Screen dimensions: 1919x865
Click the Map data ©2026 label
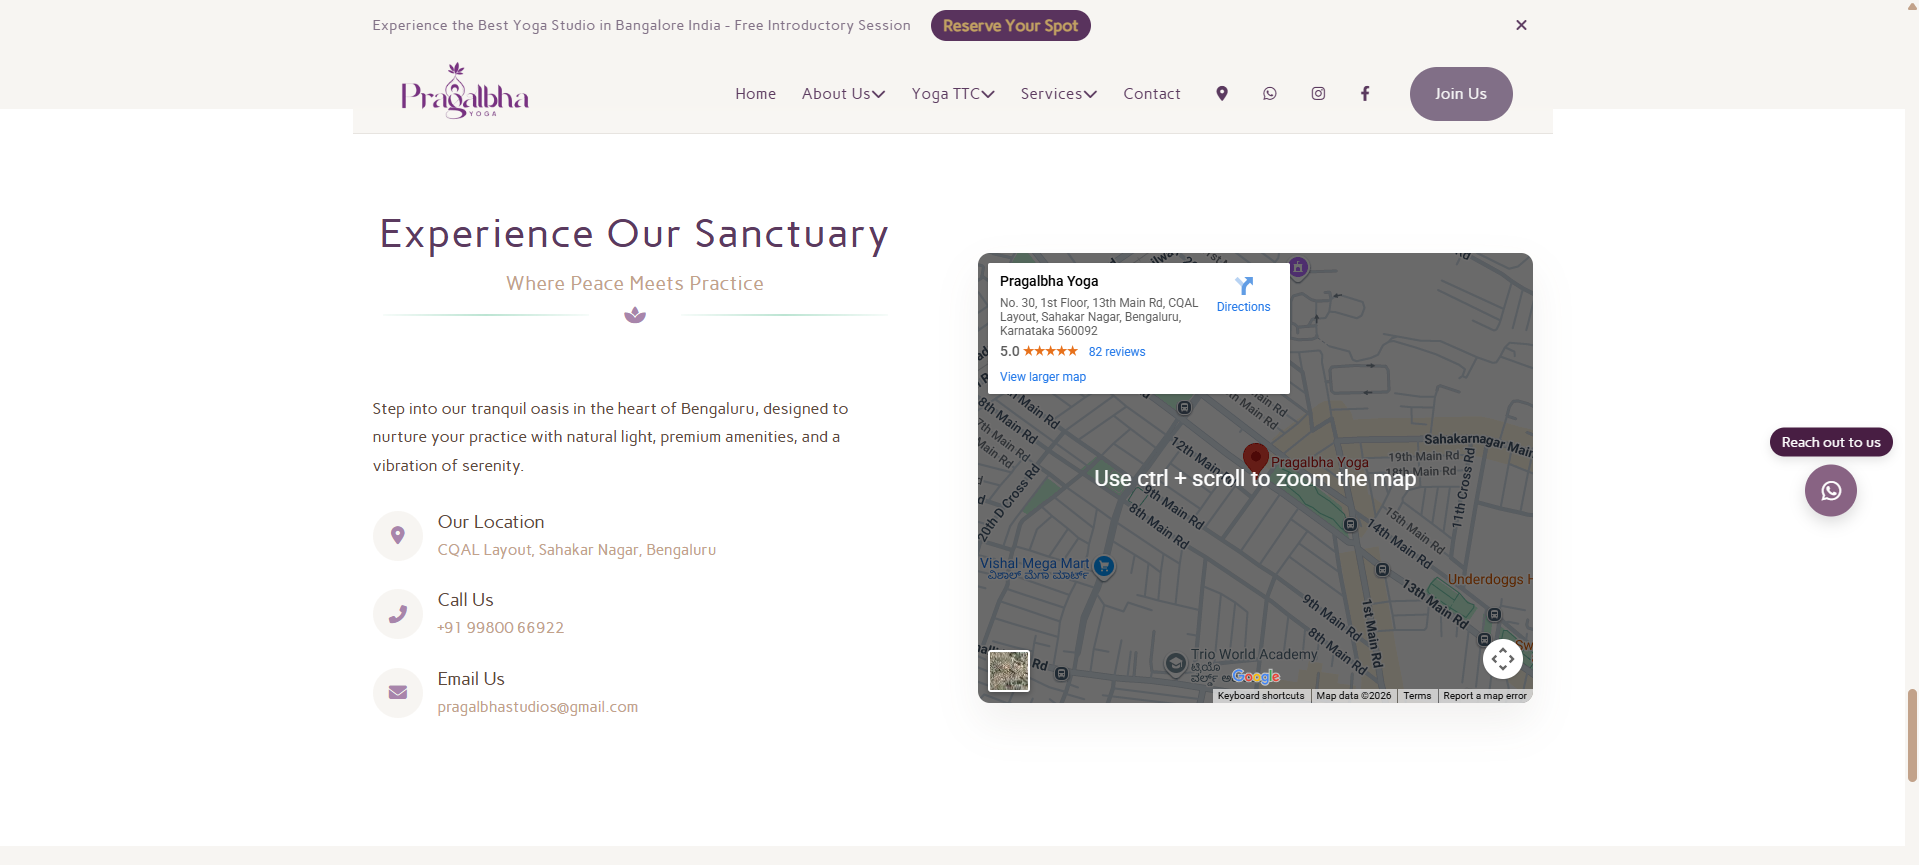[1354, 696]
